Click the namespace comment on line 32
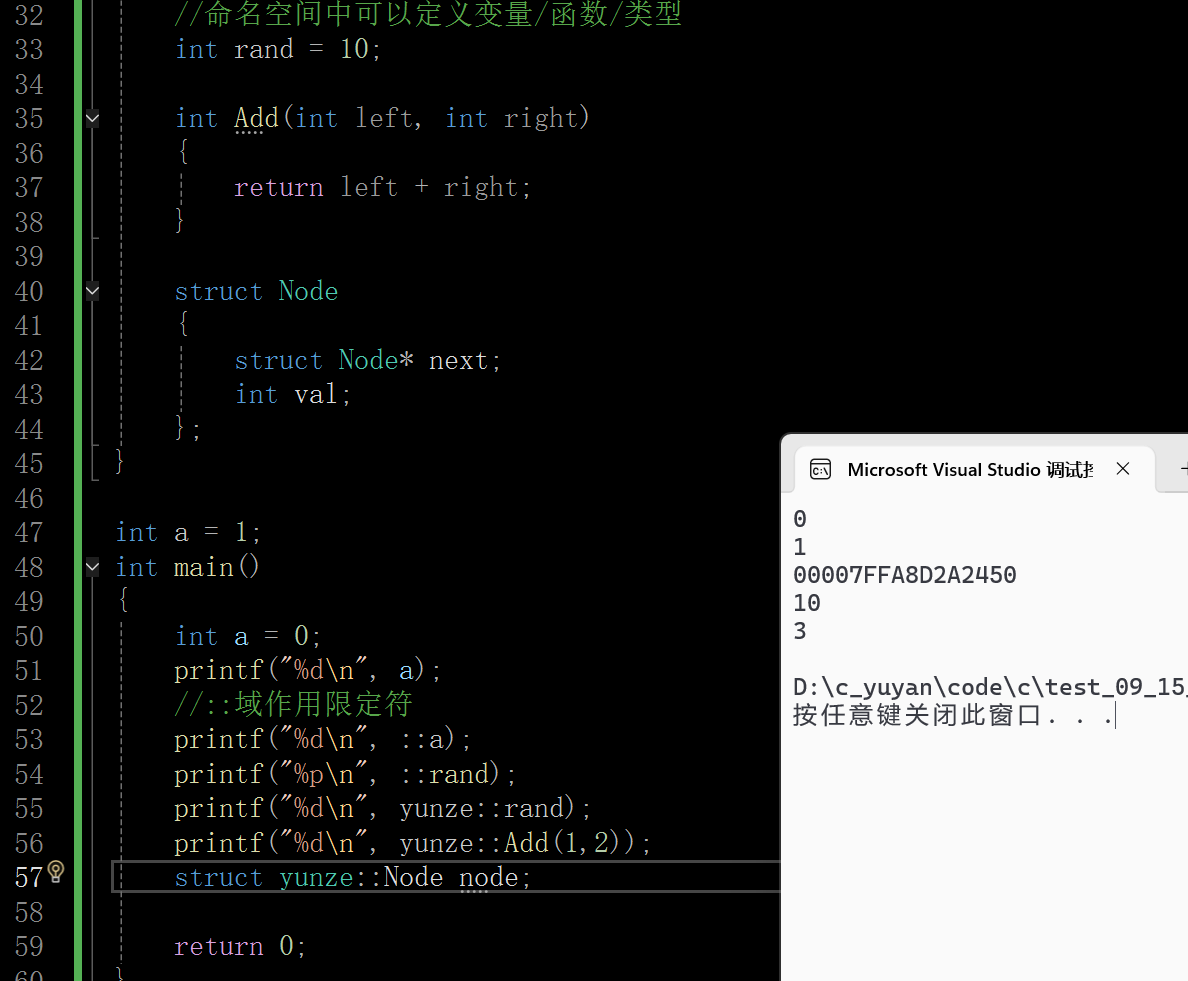The width and height of the screenshot is (1188, 981). pos(427,14)
